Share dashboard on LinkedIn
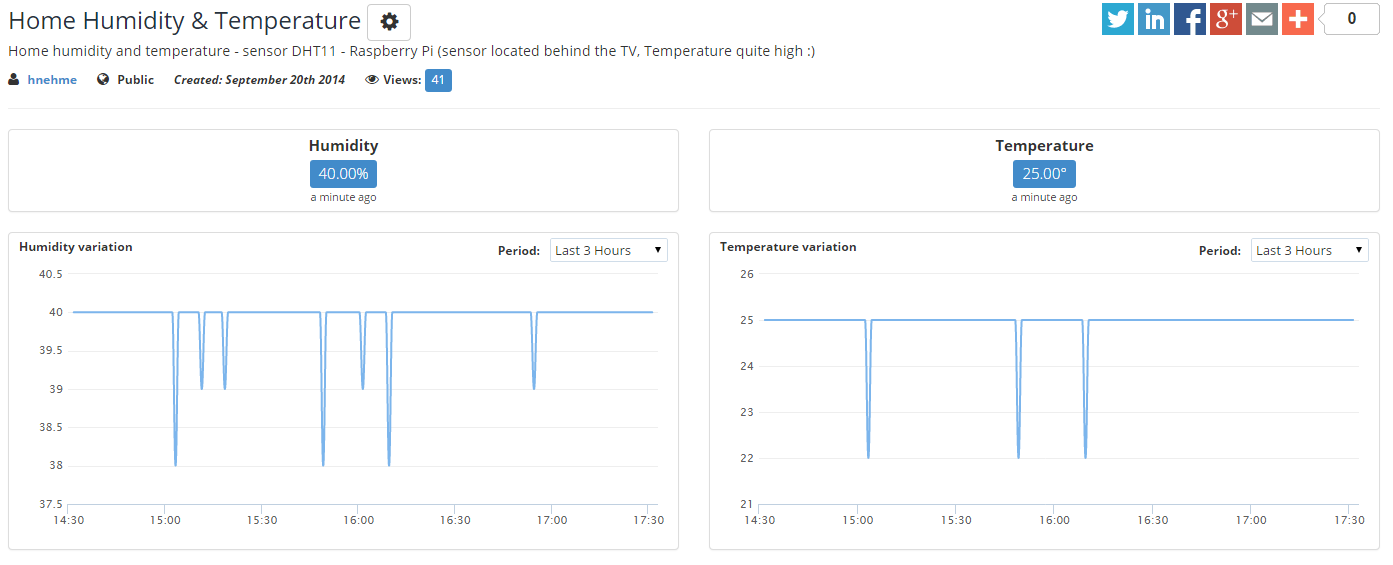This screenshot has width=1393, height=565. [1154, 19]
